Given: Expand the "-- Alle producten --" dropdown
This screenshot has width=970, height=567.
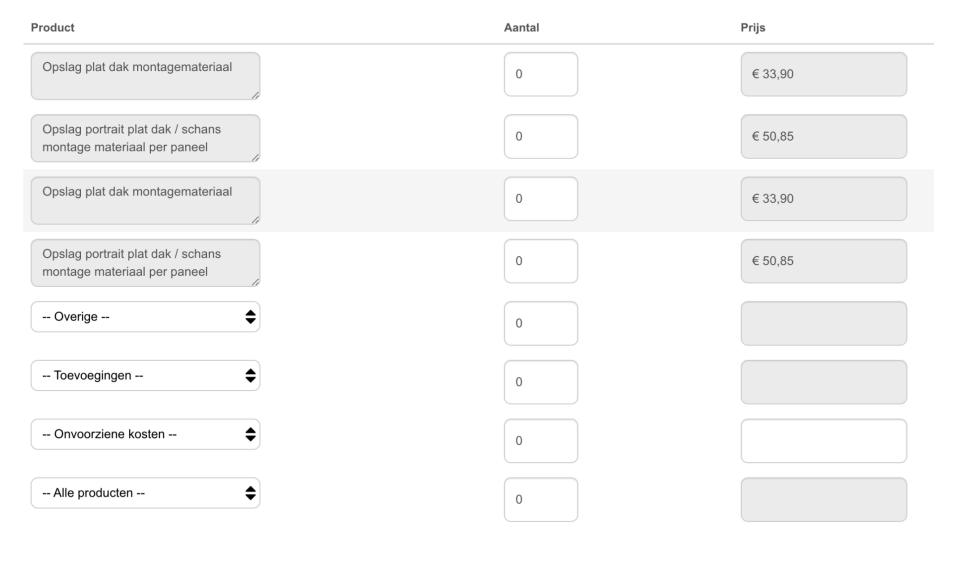Looking at the screenshot, I should pyautogui.click(x=145, y=493).
